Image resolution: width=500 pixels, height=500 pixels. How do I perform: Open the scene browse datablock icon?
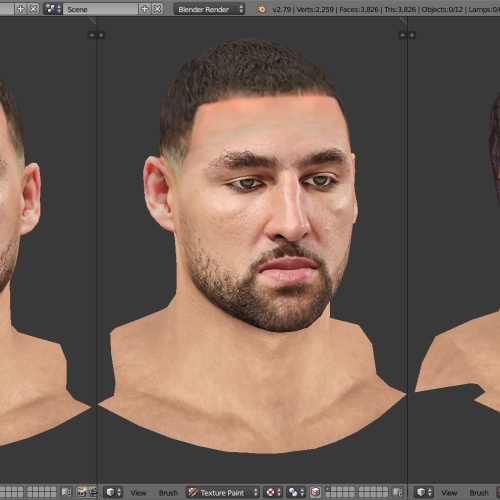coord(53,9)
